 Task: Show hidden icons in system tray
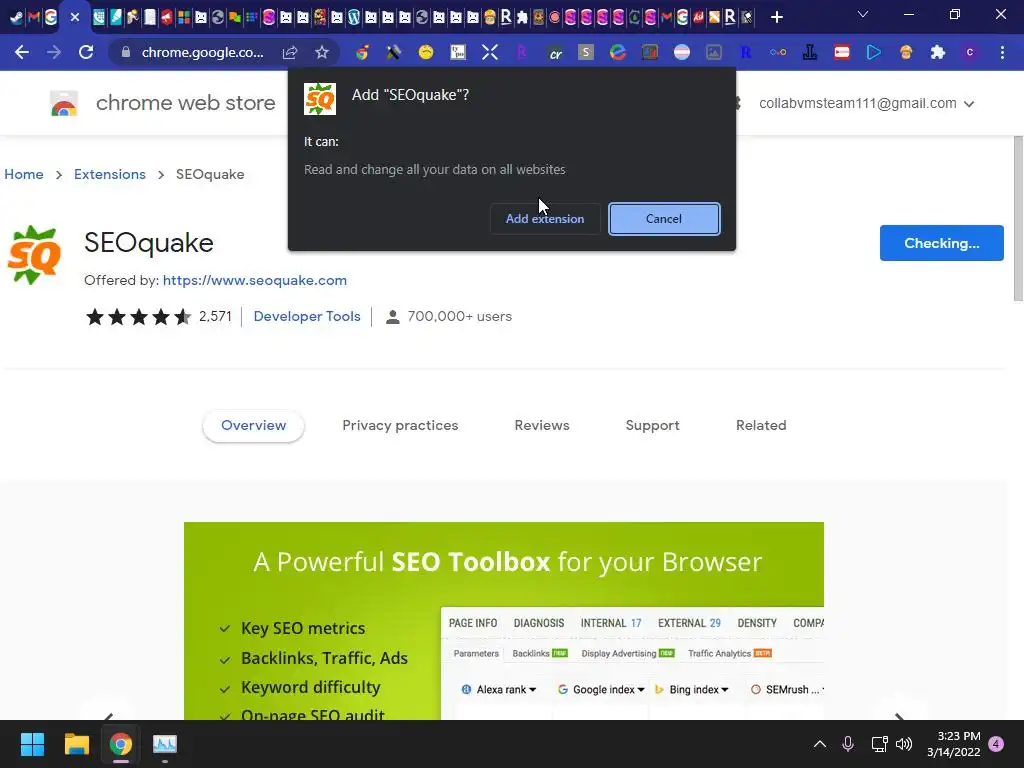(x=820, y=744)
